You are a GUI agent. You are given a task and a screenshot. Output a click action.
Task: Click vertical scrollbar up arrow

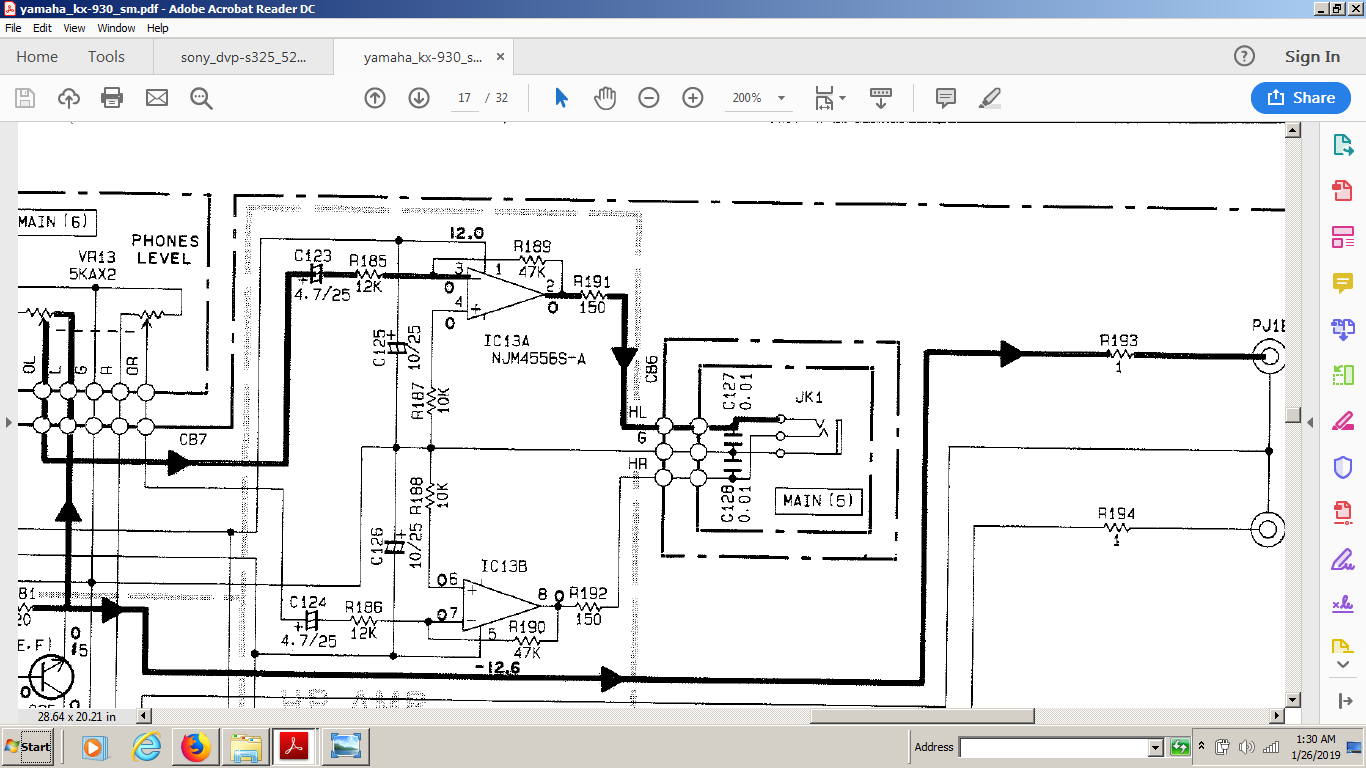(x=1293, y=130)
